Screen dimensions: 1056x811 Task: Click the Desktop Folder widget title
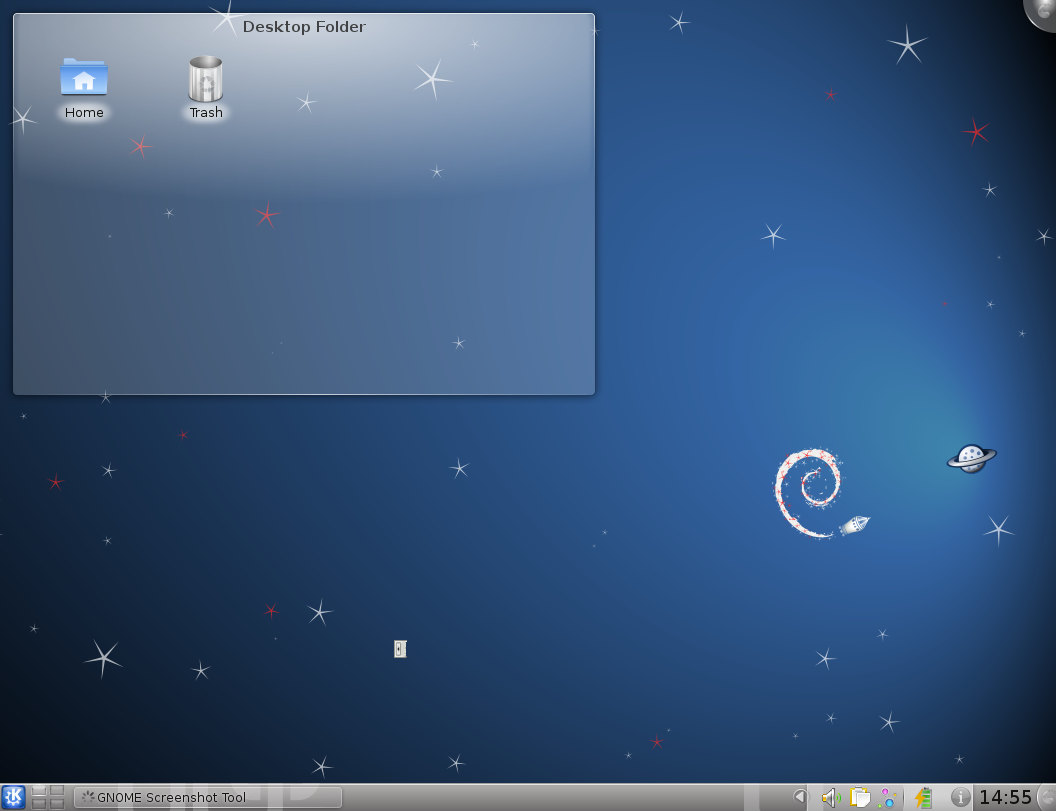click(304, 27)
